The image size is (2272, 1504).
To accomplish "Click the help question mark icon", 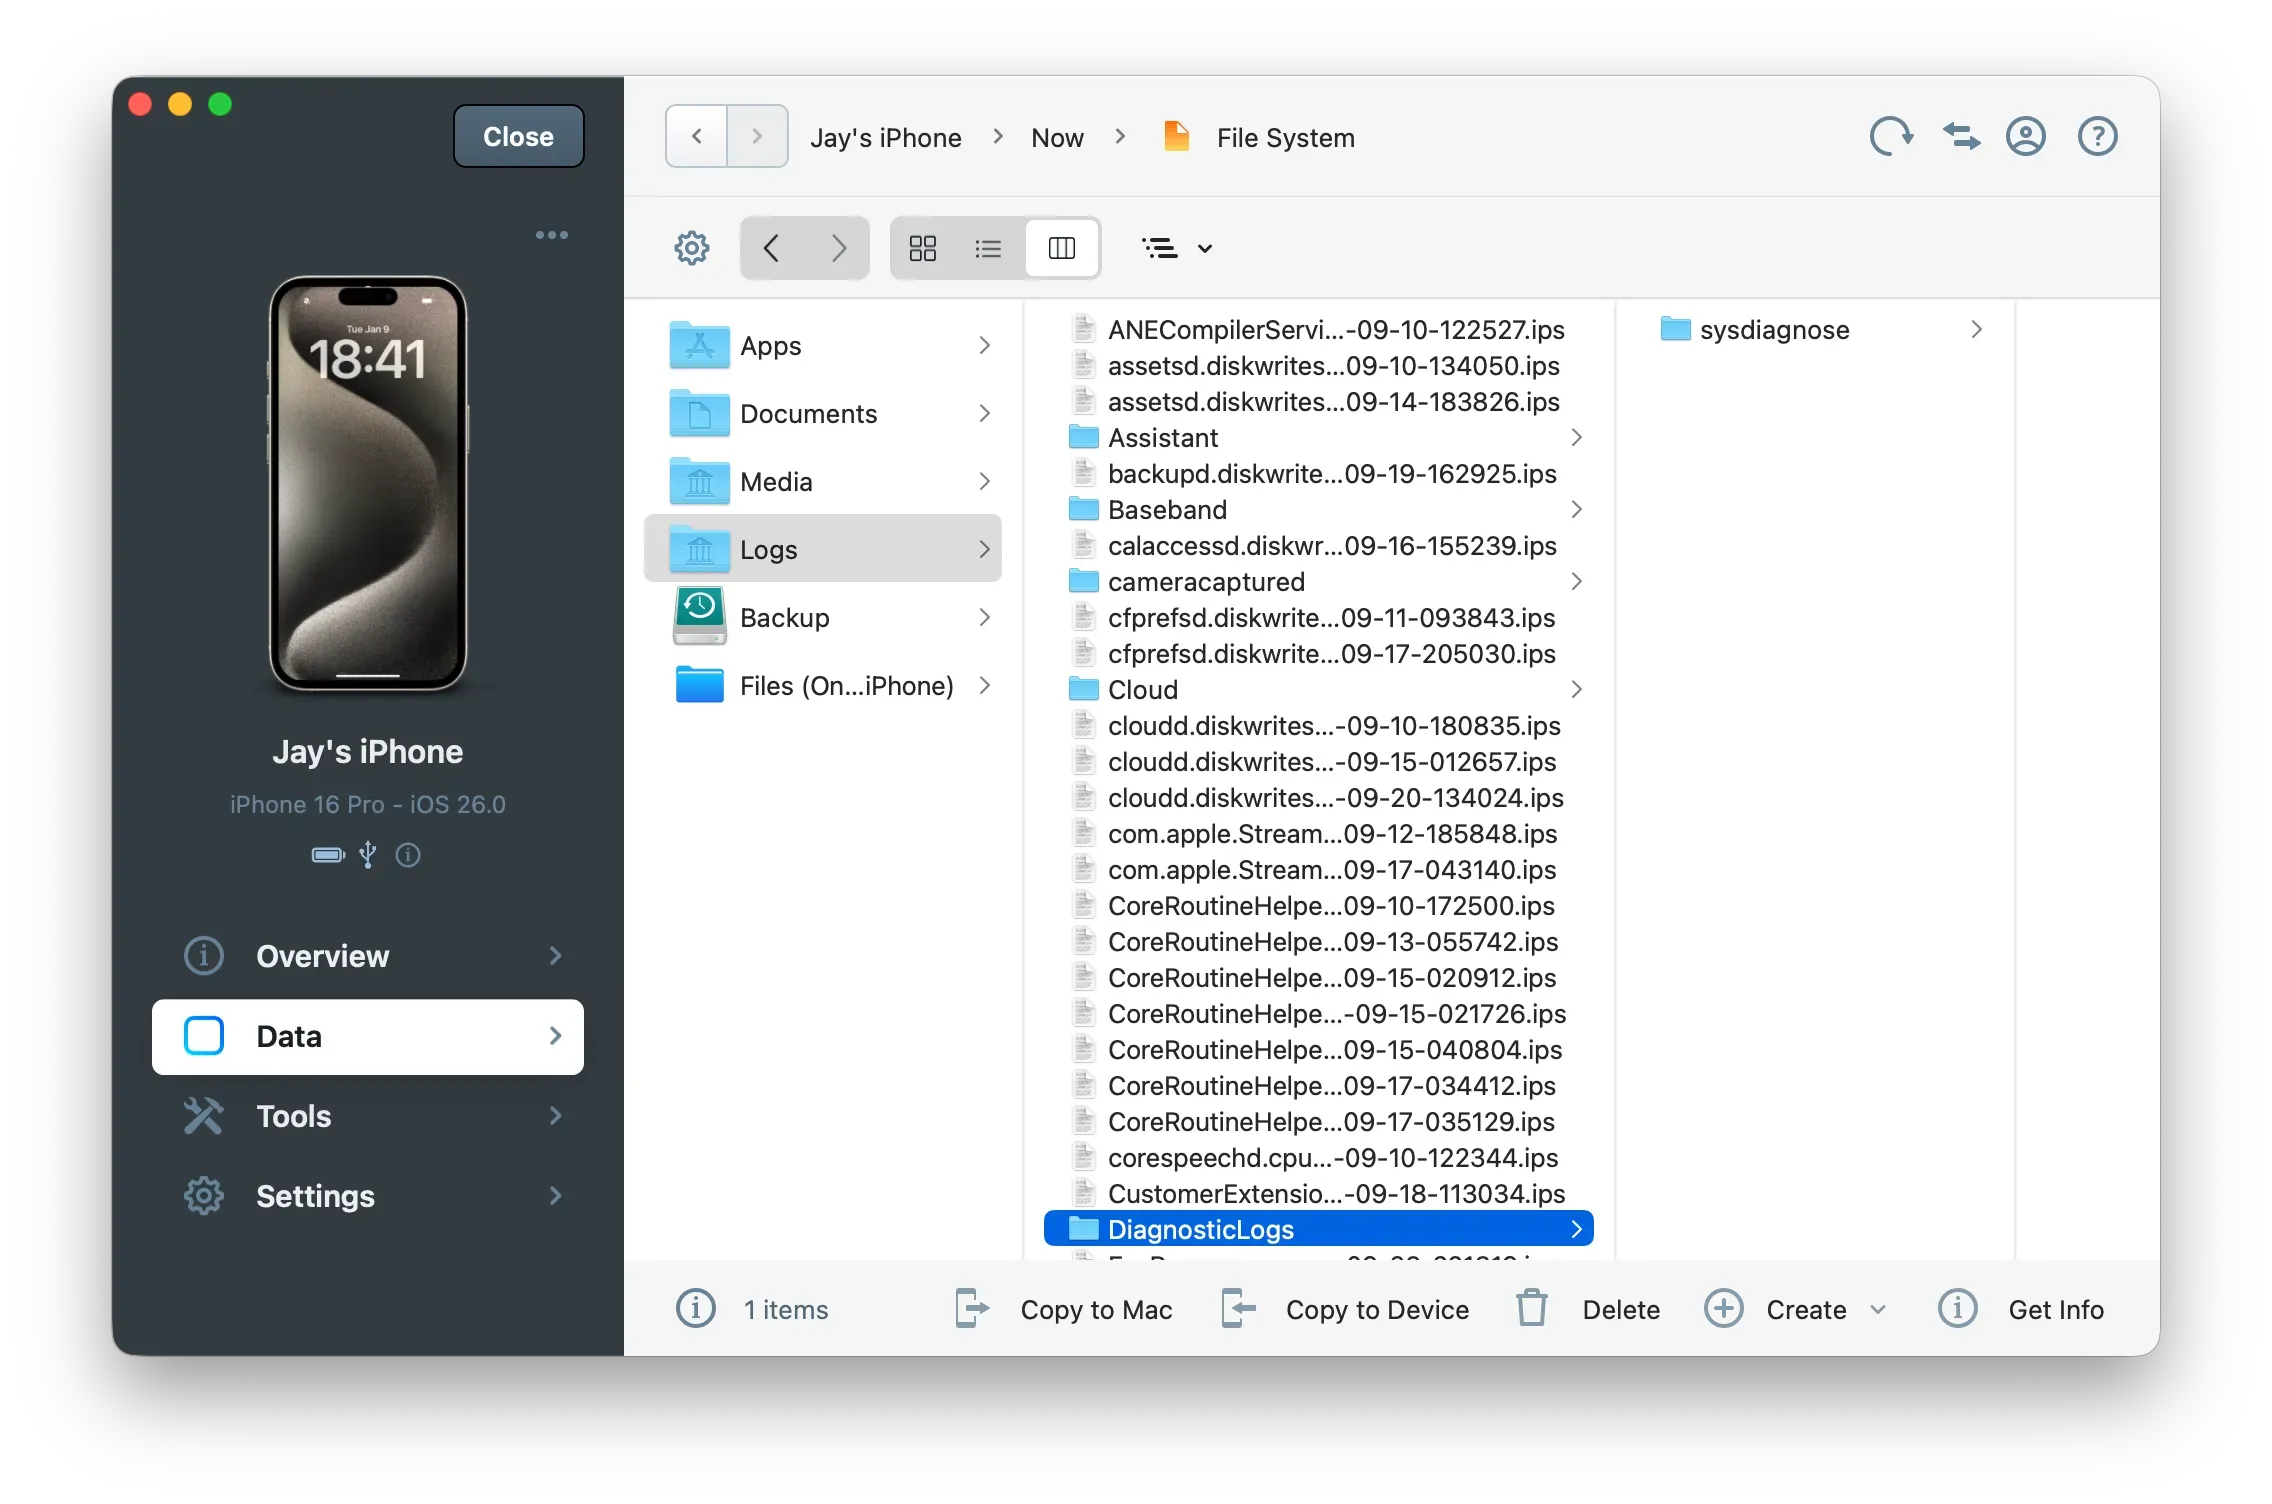I will pyautogui.click(x=2097, y=136).
